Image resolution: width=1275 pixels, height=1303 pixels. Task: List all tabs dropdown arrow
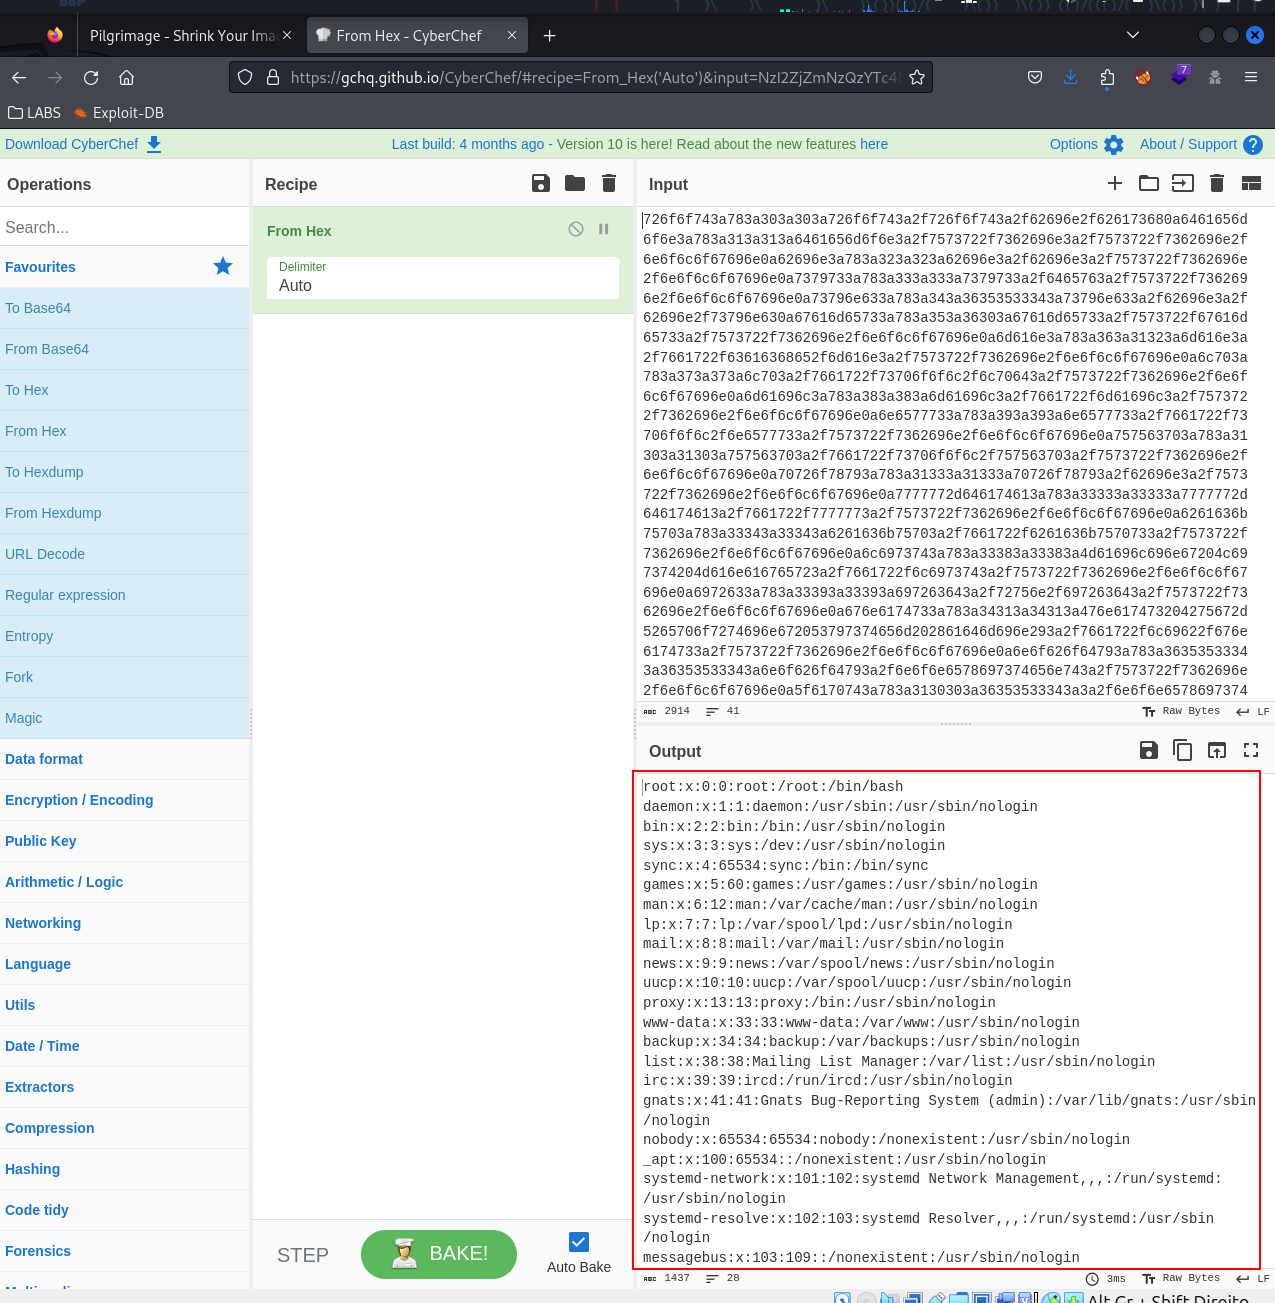[x=1133, y=35]
